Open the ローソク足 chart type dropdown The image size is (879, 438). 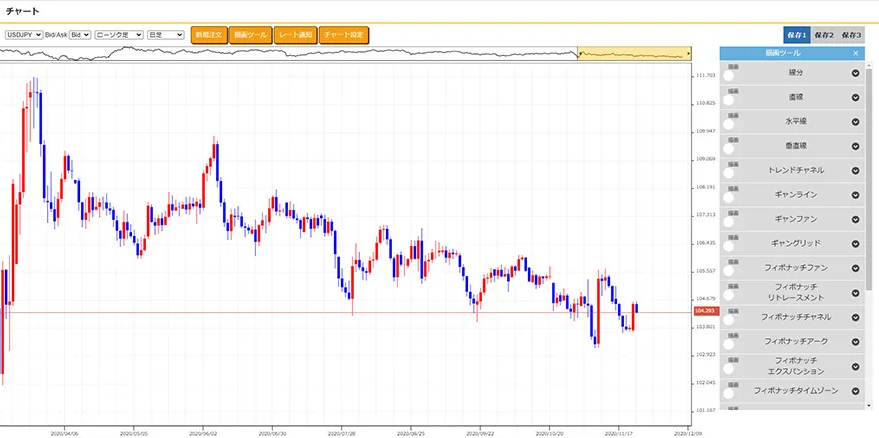(118, 35)
